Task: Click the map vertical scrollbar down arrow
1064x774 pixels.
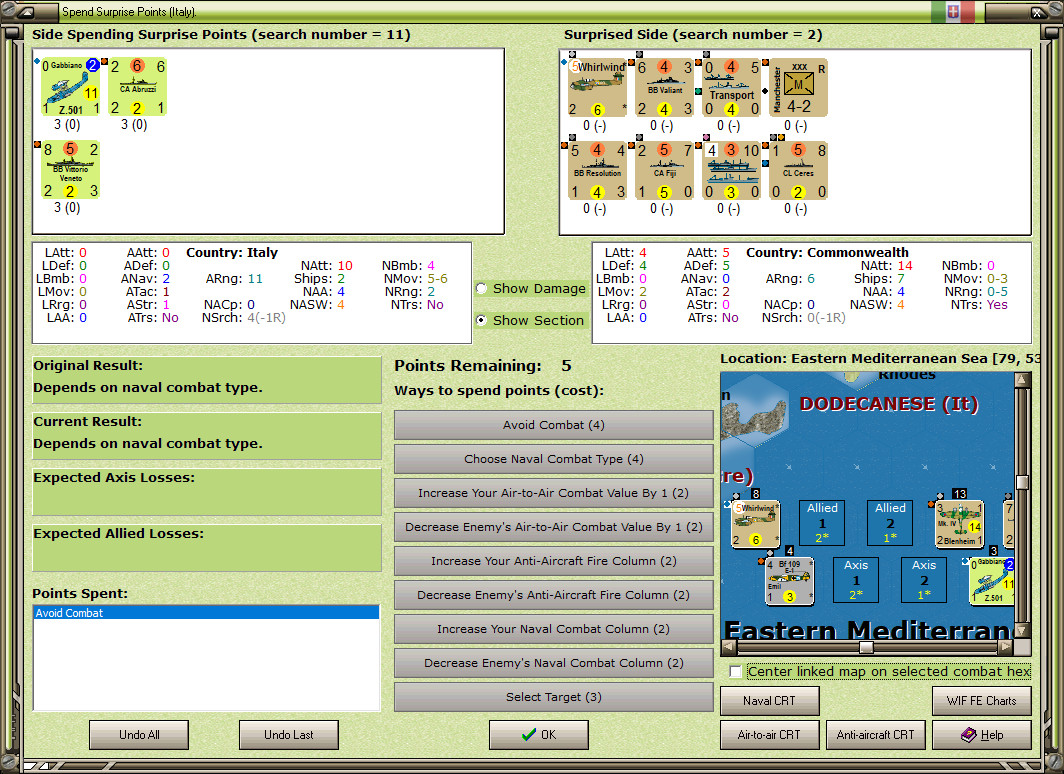Action: (x=1022, y=631)
